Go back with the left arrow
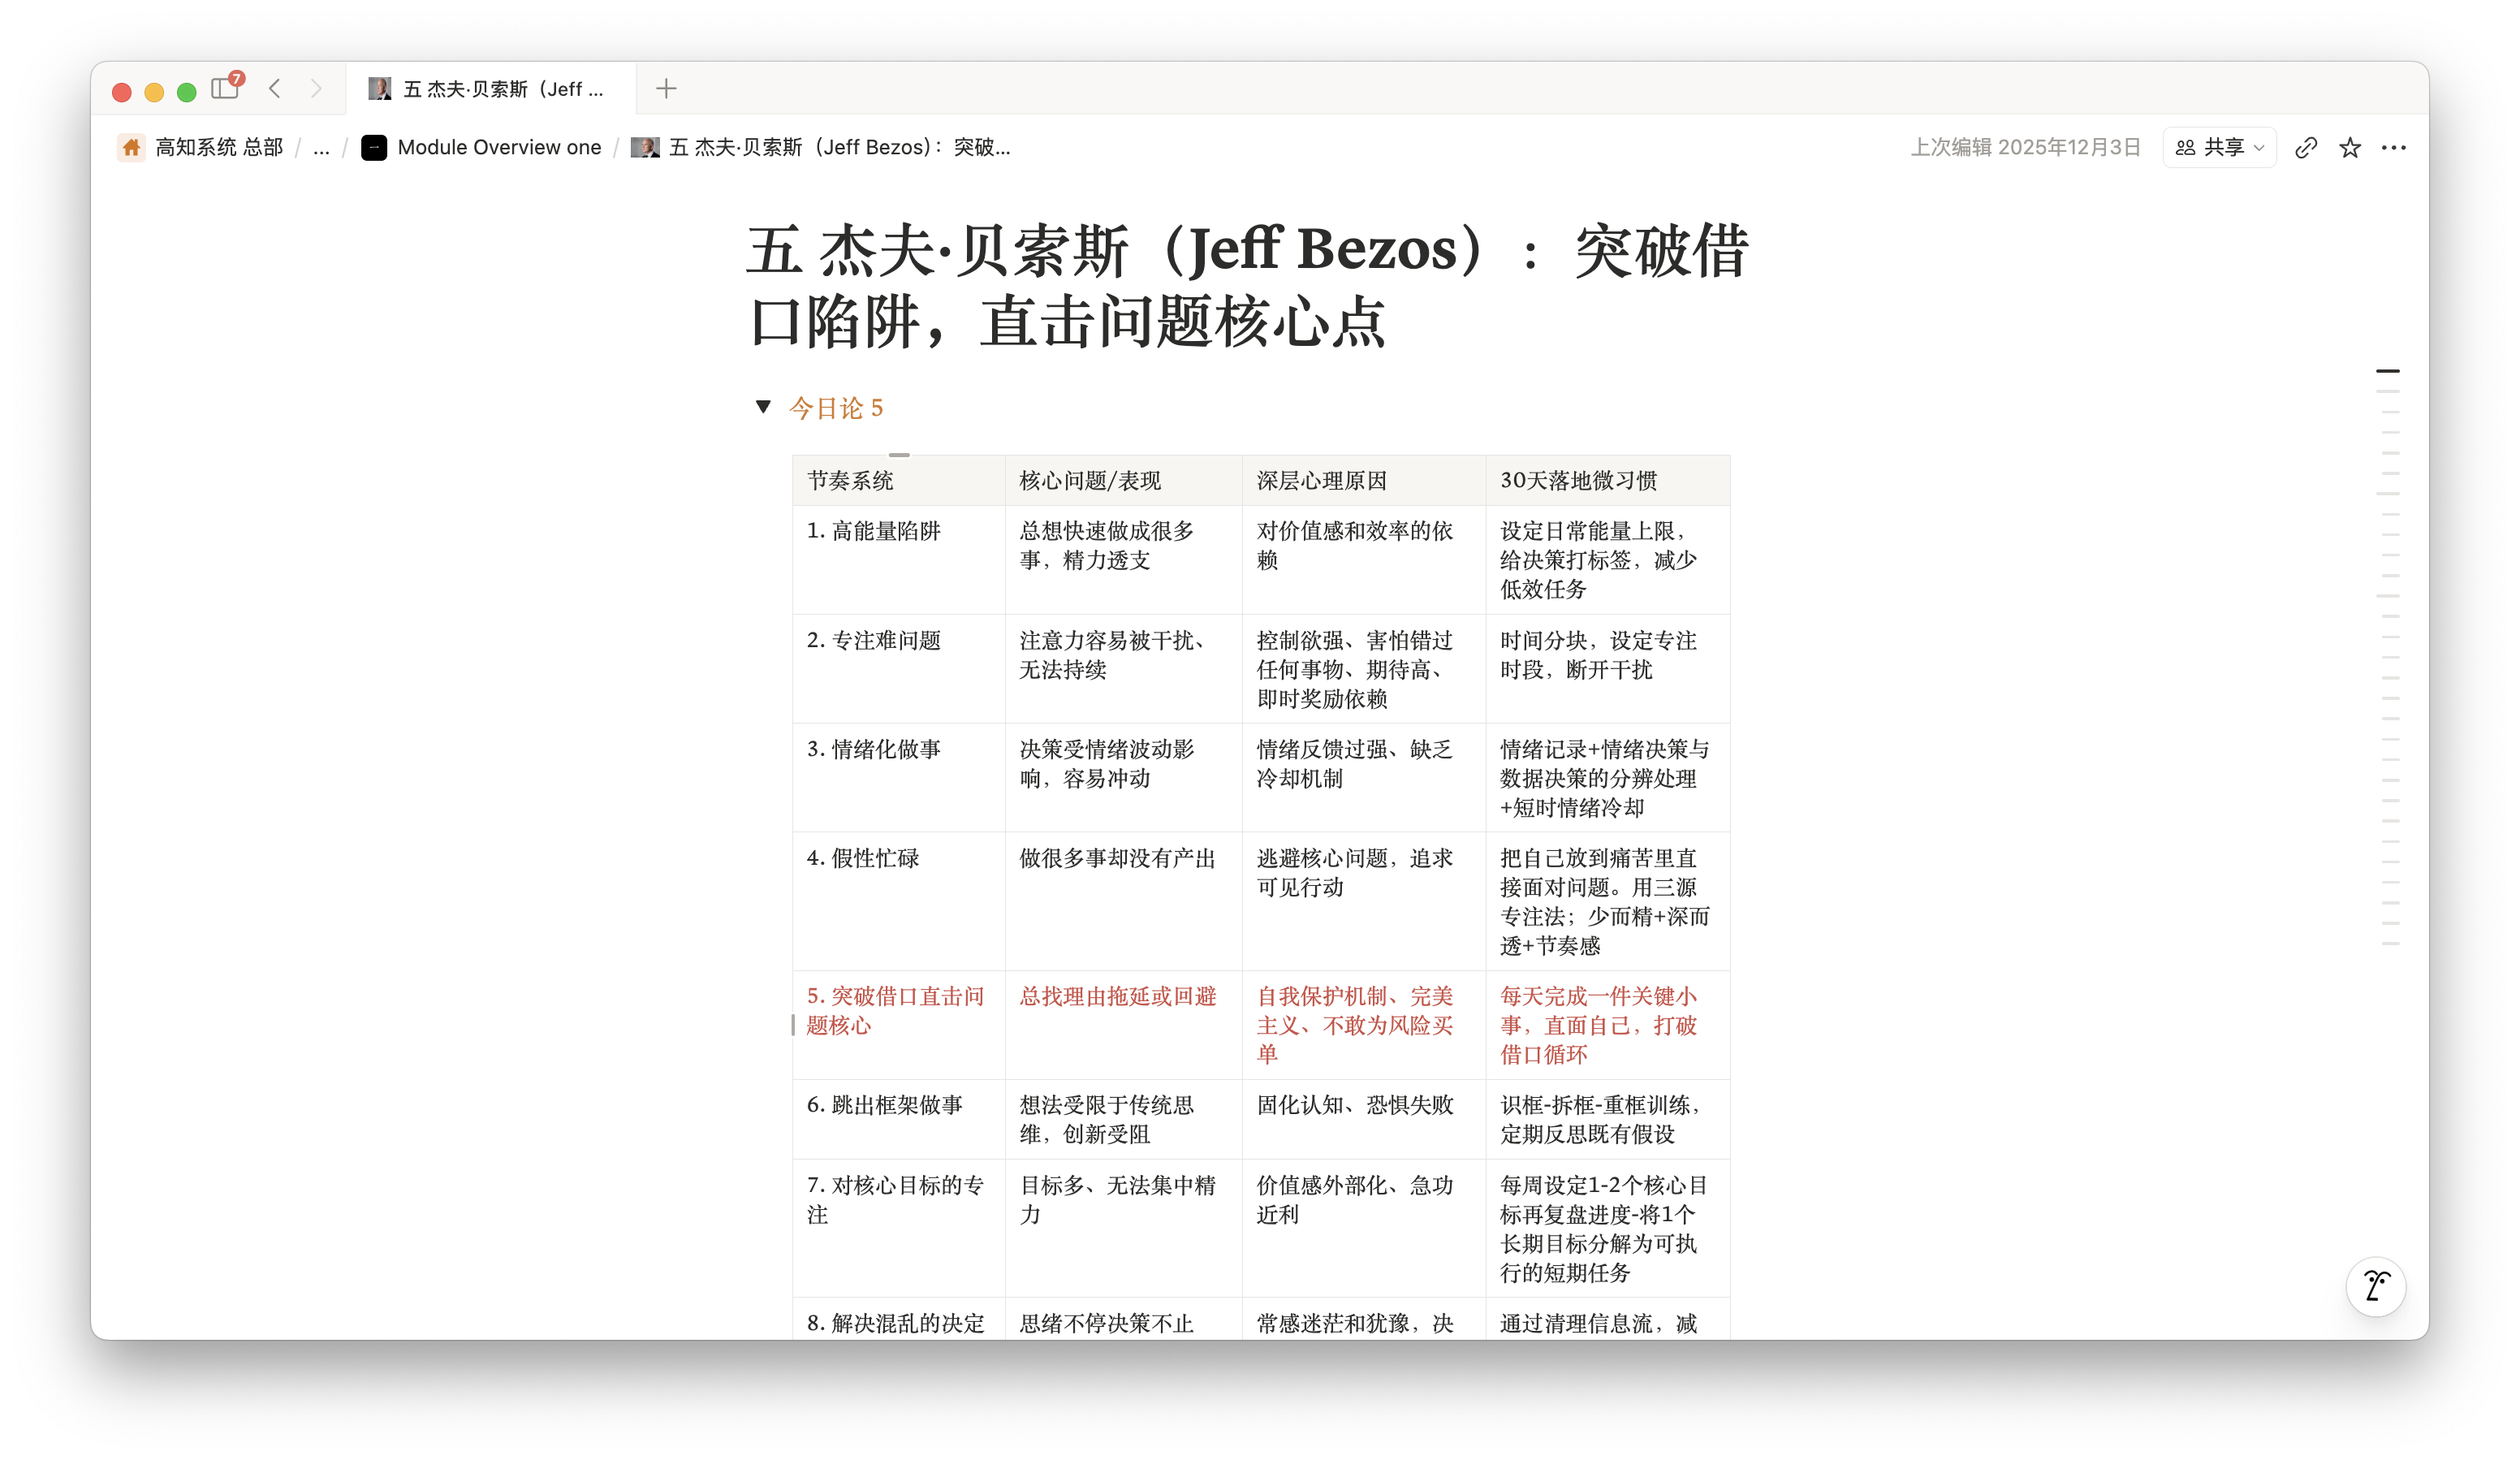This screenshot has height=1460, width=2520. click(275, 89)
